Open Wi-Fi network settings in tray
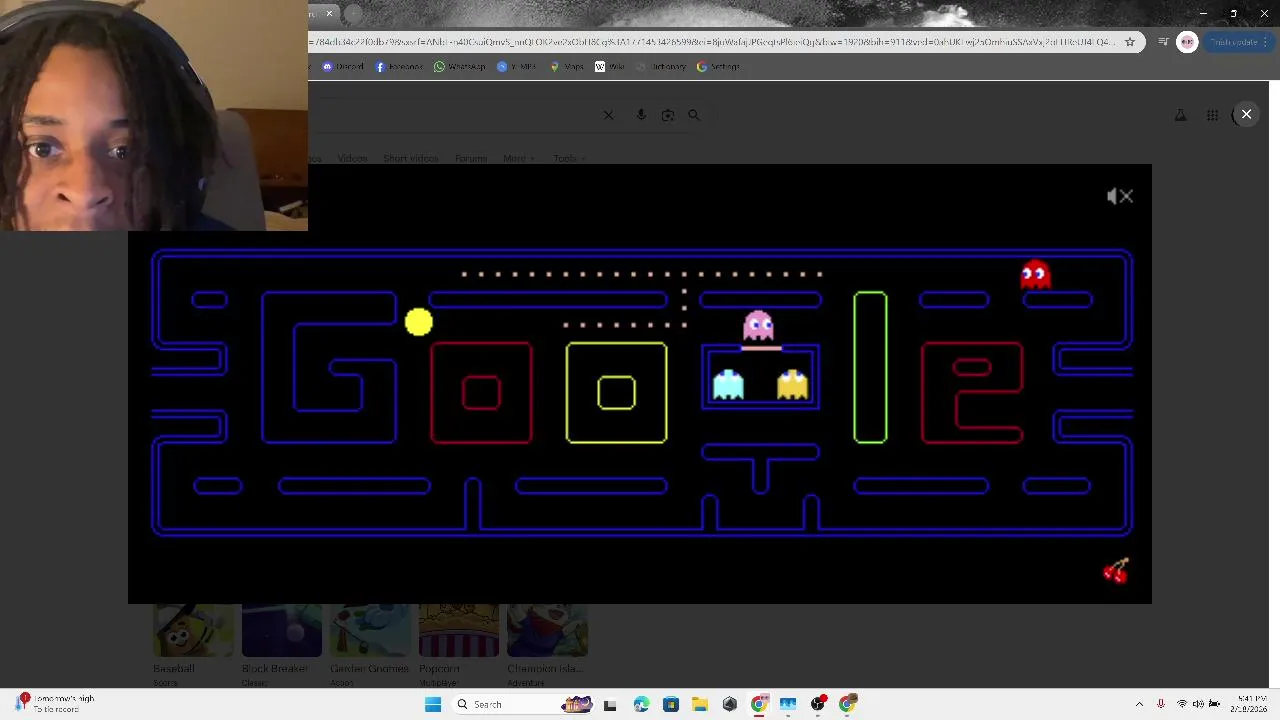Image resolution: width=1280 pixels, height=720 pixels. click(1181, 704)
